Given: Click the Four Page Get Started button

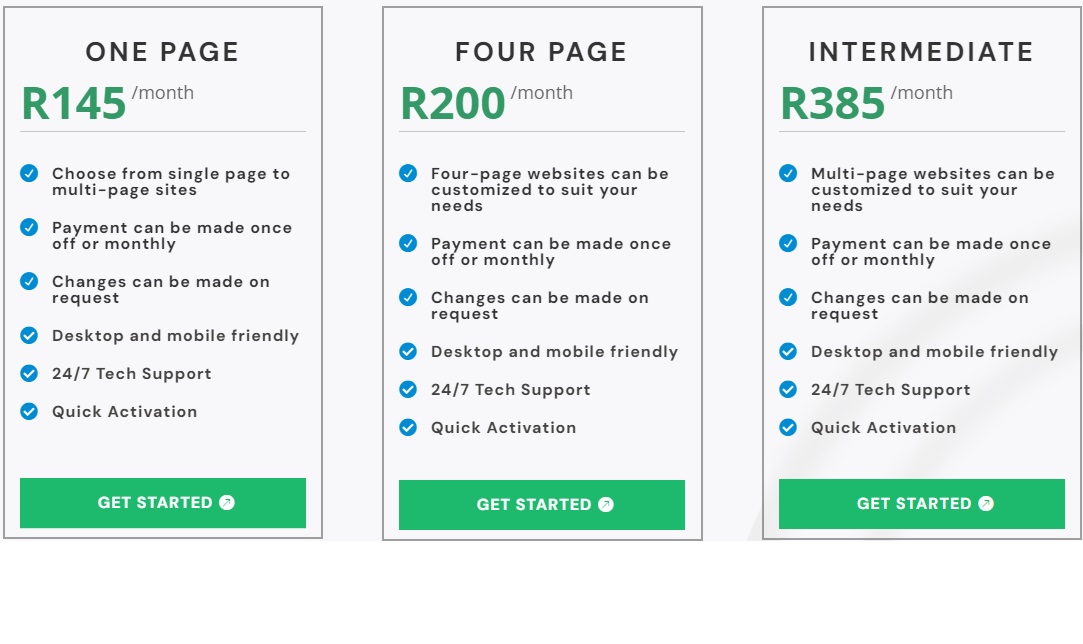Looking at the screenshot, I should point(542,505).
